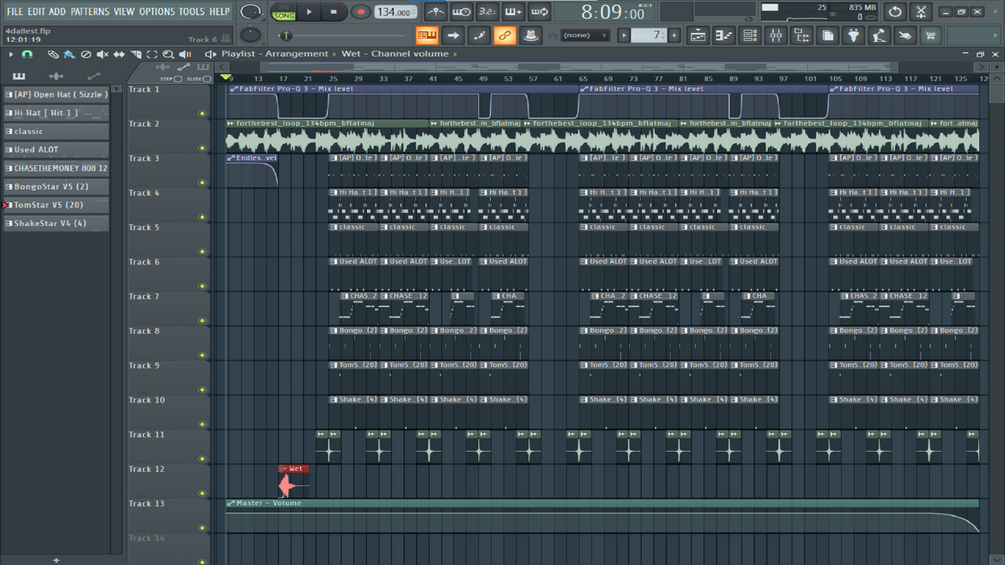Select the Slip tool in playlist toolbar
This screenshot has width=1005, height=565.
click(119, 54)
